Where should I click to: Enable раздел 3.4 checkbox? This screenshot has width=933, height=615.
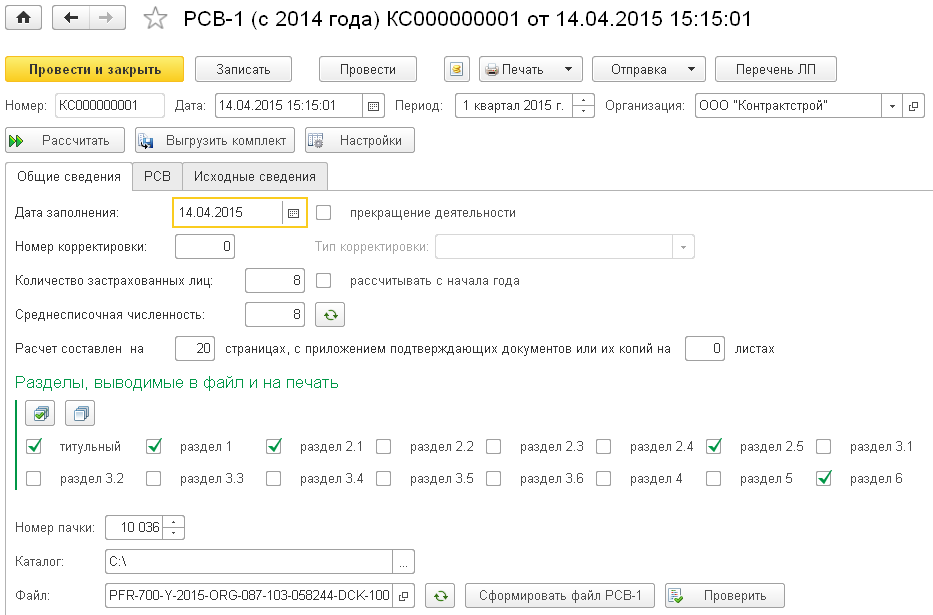pyautogui.click(x=274, y=478)
